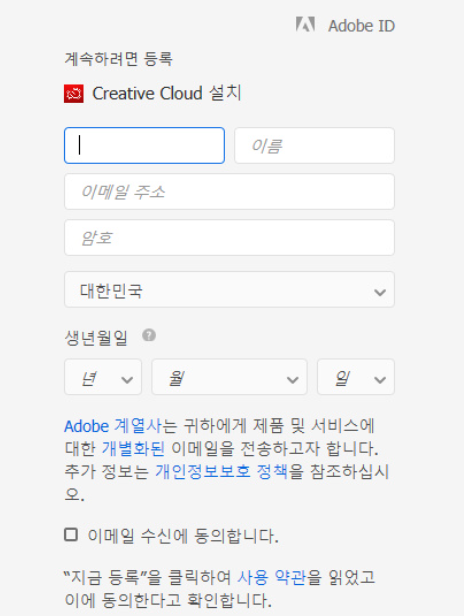Screen dimensions: 464x616
Task: Click the 생년월일 label
Action: click(96, 337)
